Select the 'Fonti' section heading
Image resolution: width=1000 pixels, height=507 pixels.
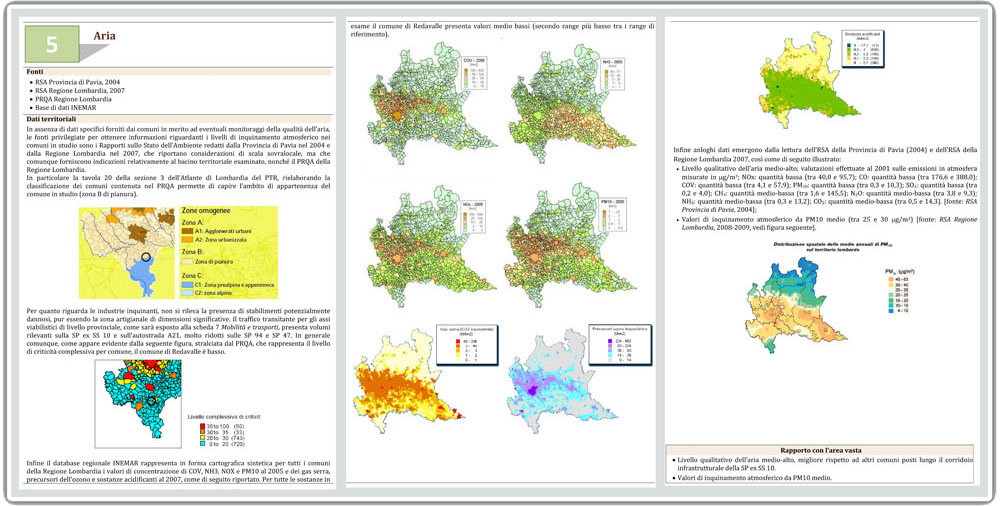[x=36, y=72]
